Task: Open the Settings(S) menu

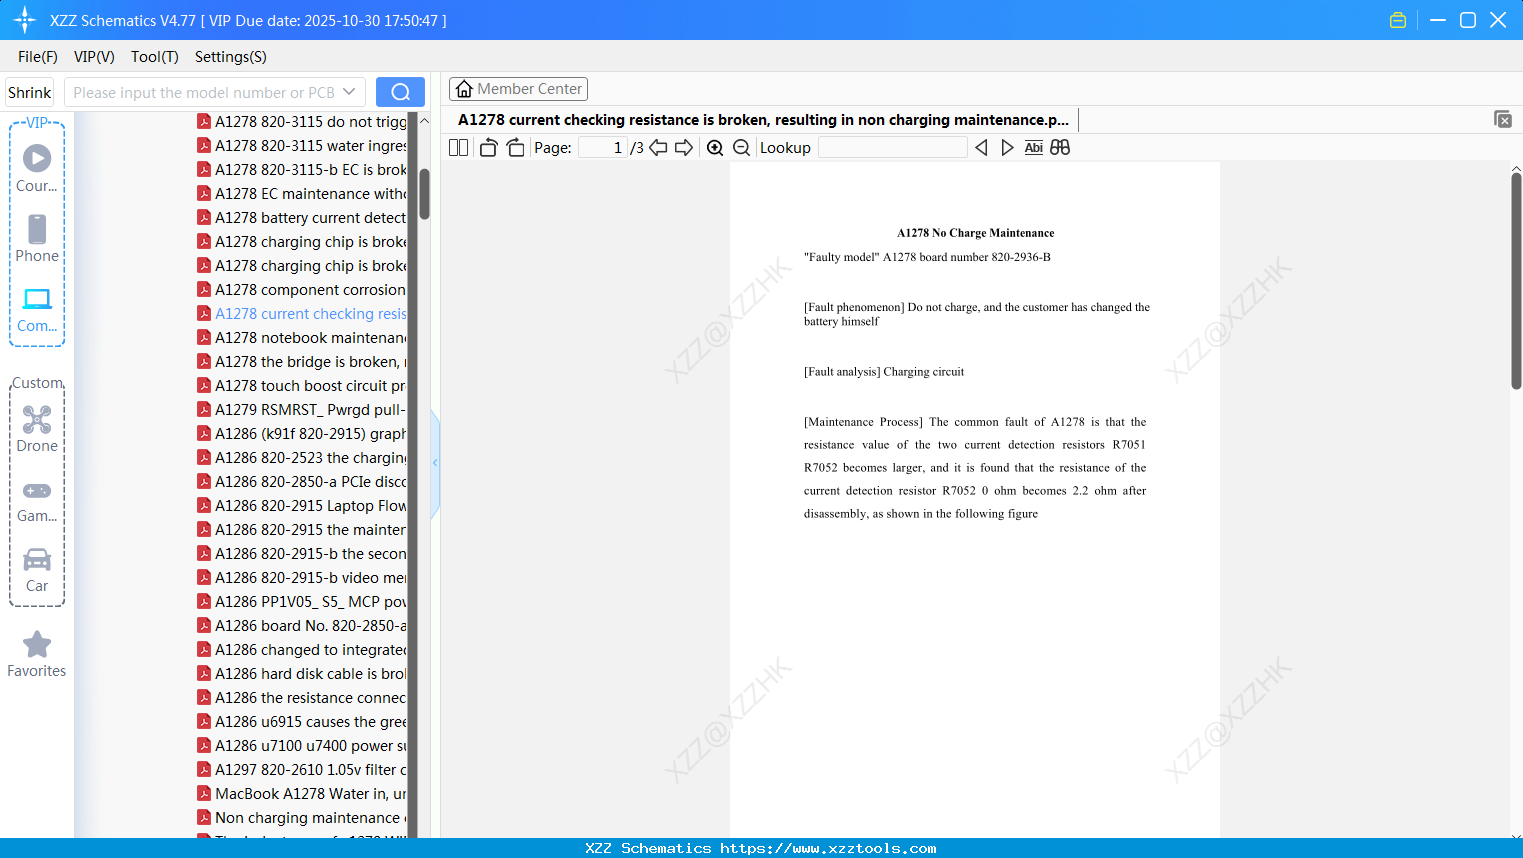Action: [x=231, y=57]
